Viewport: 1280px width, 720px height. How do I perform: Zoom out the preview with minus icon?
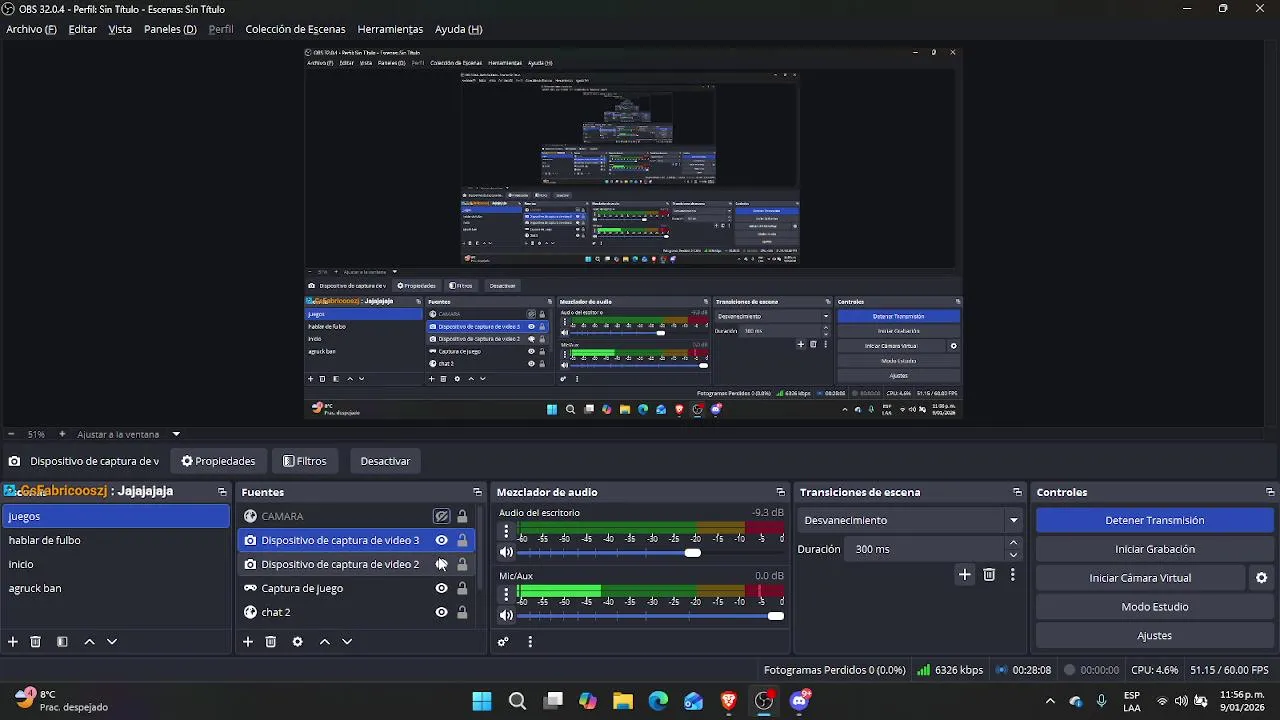[x=11, y=434]
